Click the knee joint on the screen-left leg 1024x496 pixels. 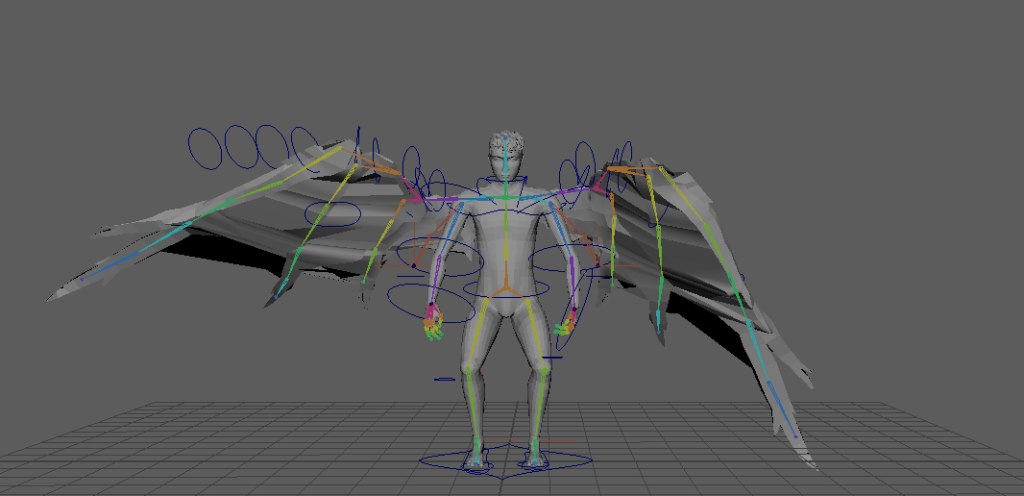(x=468, y=371)
